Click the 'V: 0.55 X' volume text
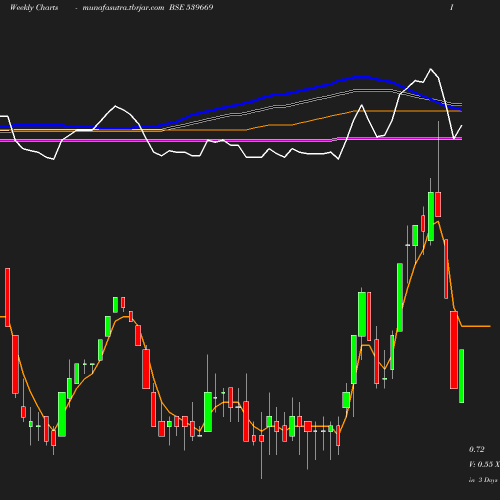 click(x=484, y=464)
